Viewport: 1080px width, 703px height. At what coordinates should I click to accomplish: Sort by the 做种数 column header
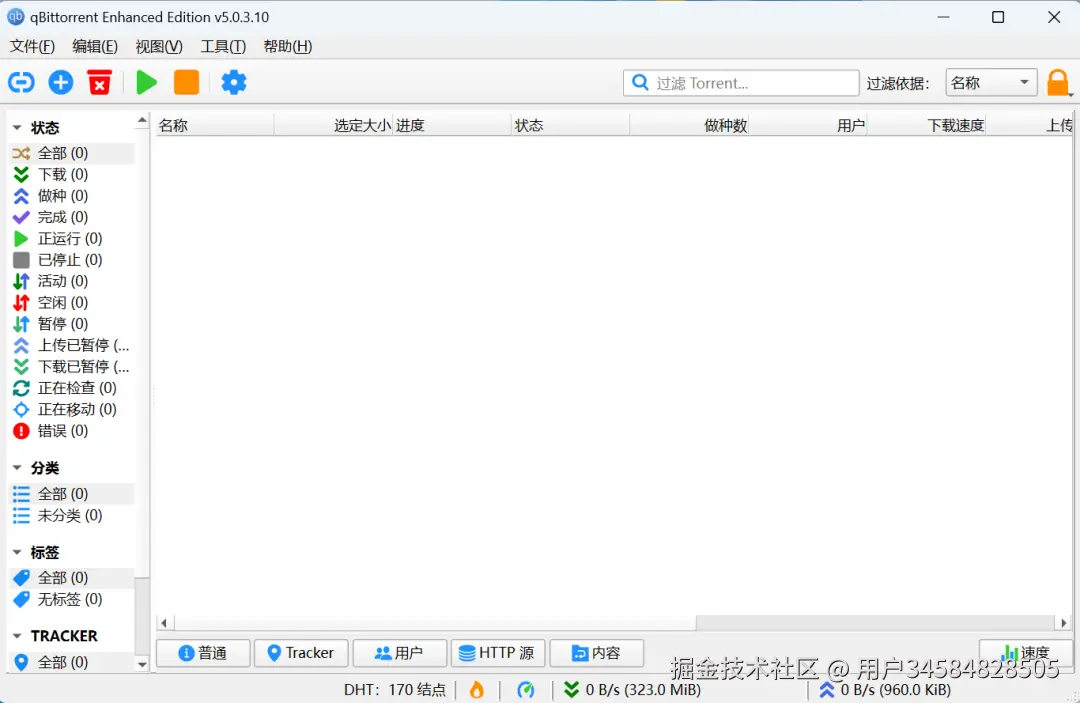(689, 125)
